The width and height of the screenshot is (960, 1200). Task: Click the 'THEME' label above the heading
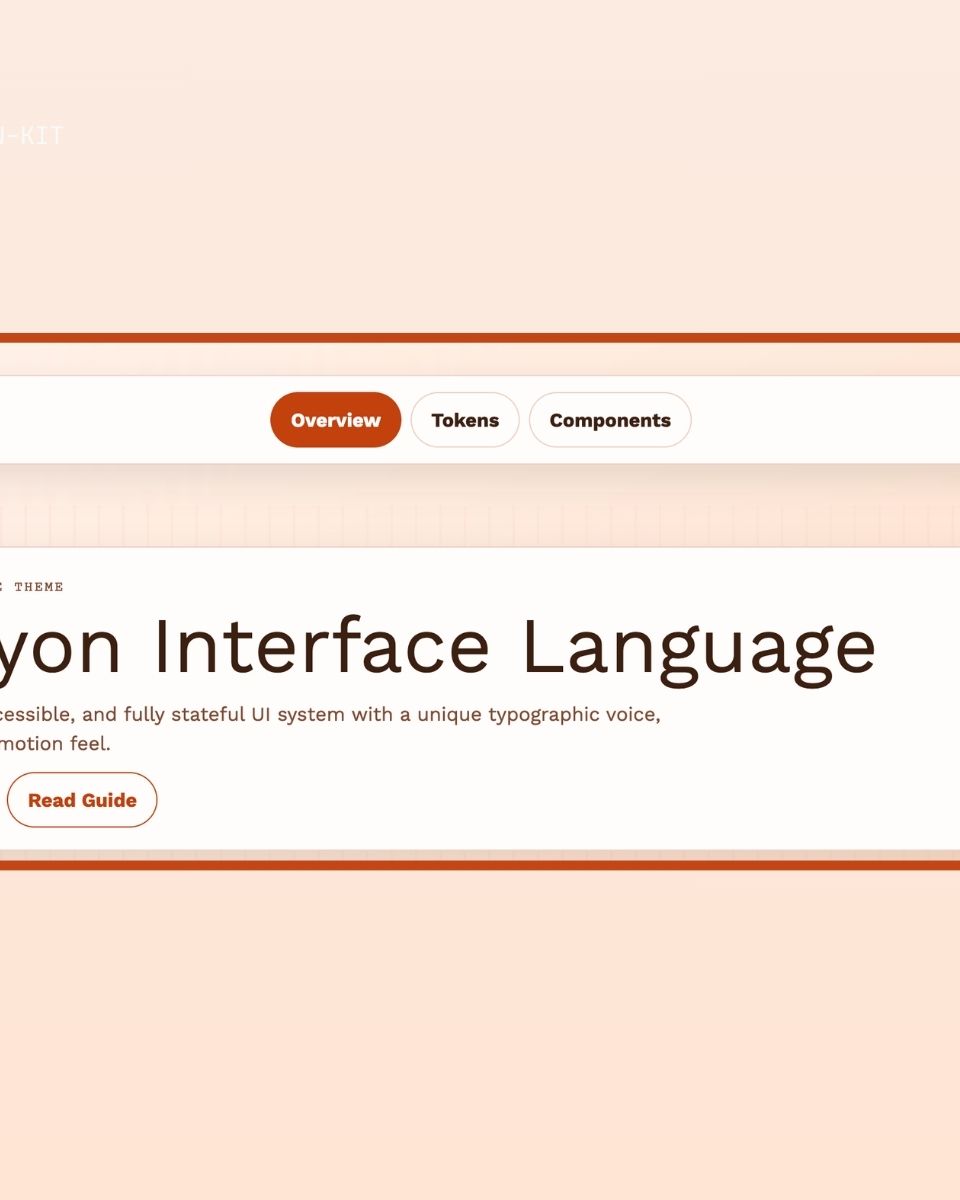[39, 587]
